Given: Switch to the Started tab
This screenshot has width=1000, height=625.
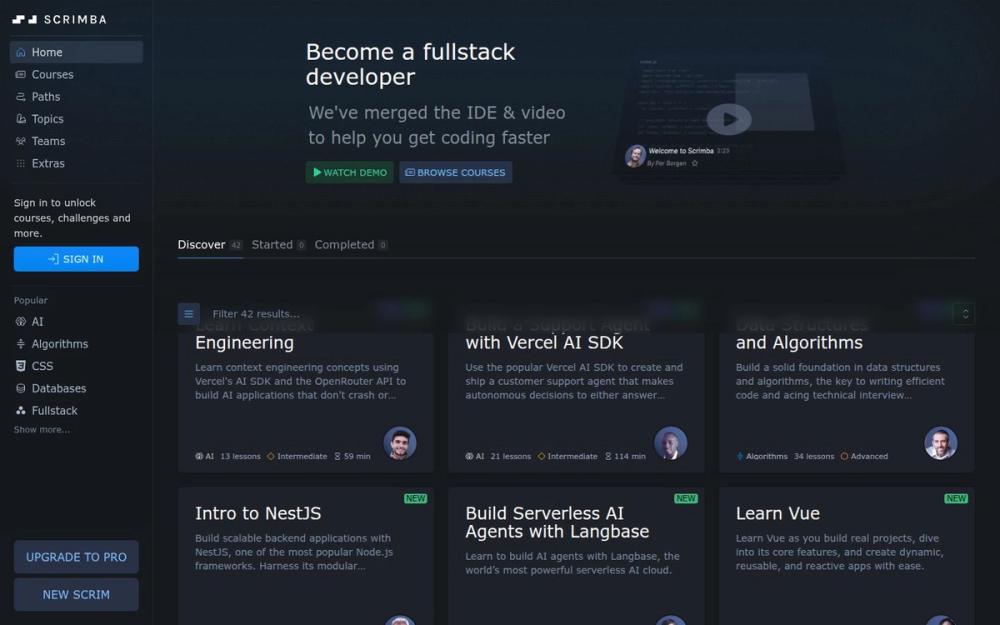Looking at the screenshot, I should click(278, 245).
